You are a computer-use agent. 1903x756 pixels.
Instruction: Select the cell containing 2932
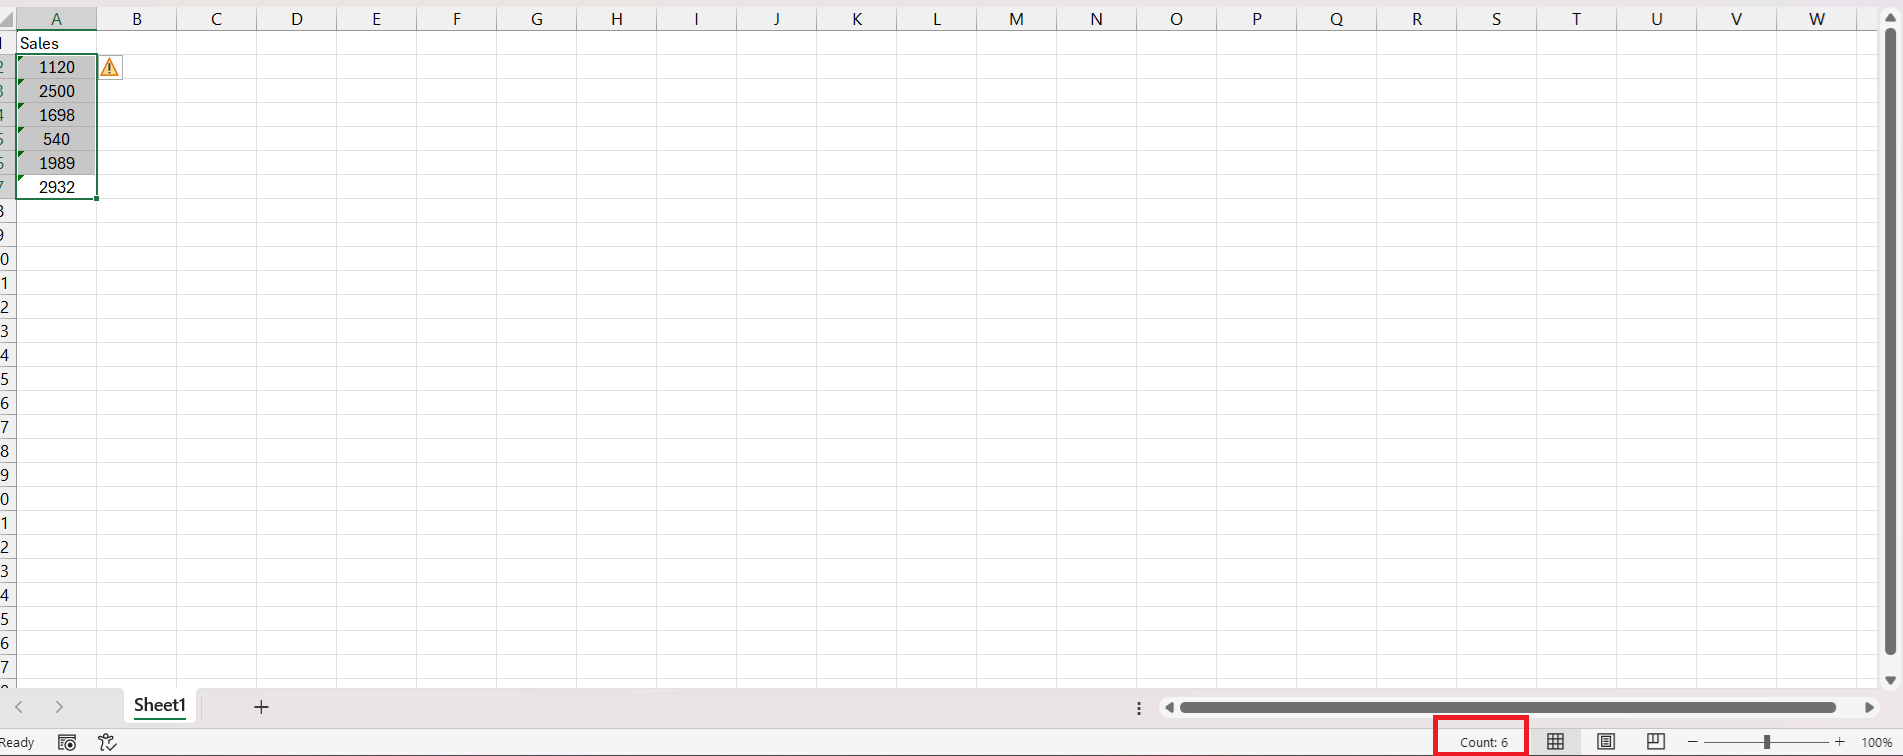coord(56,187)
